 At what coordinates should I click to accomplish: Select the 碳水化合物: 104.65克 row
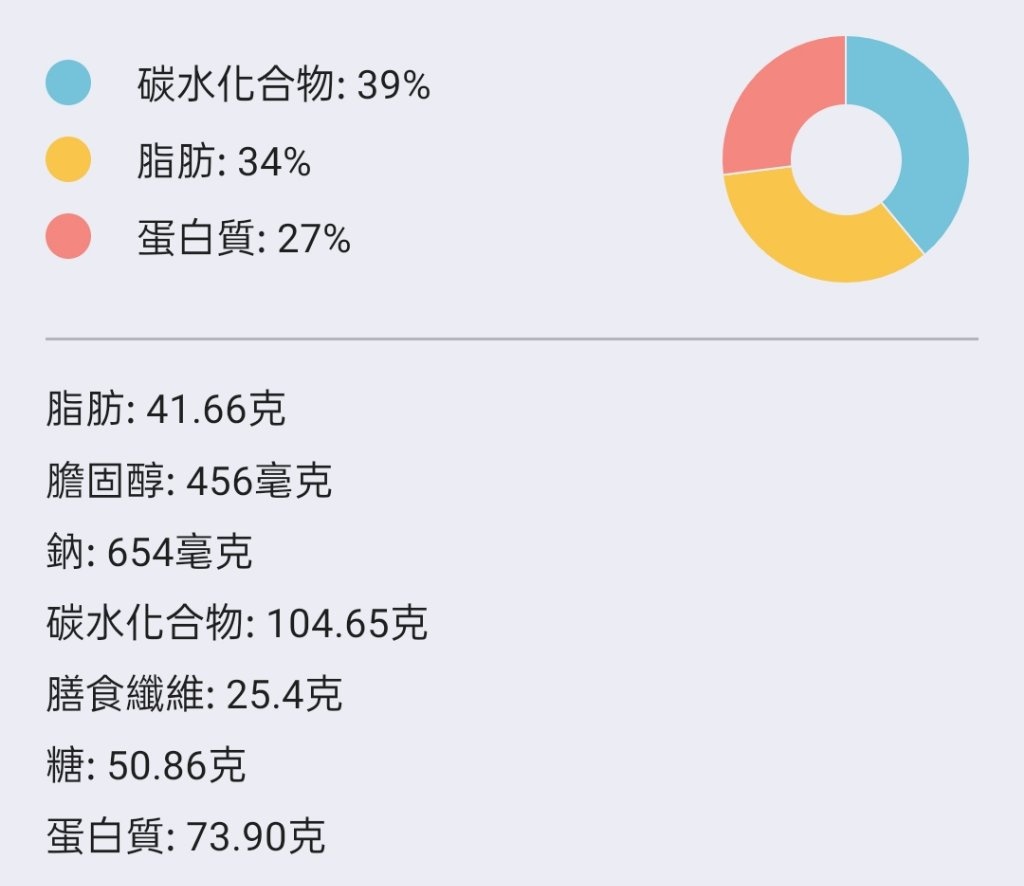tap(236, 623)
